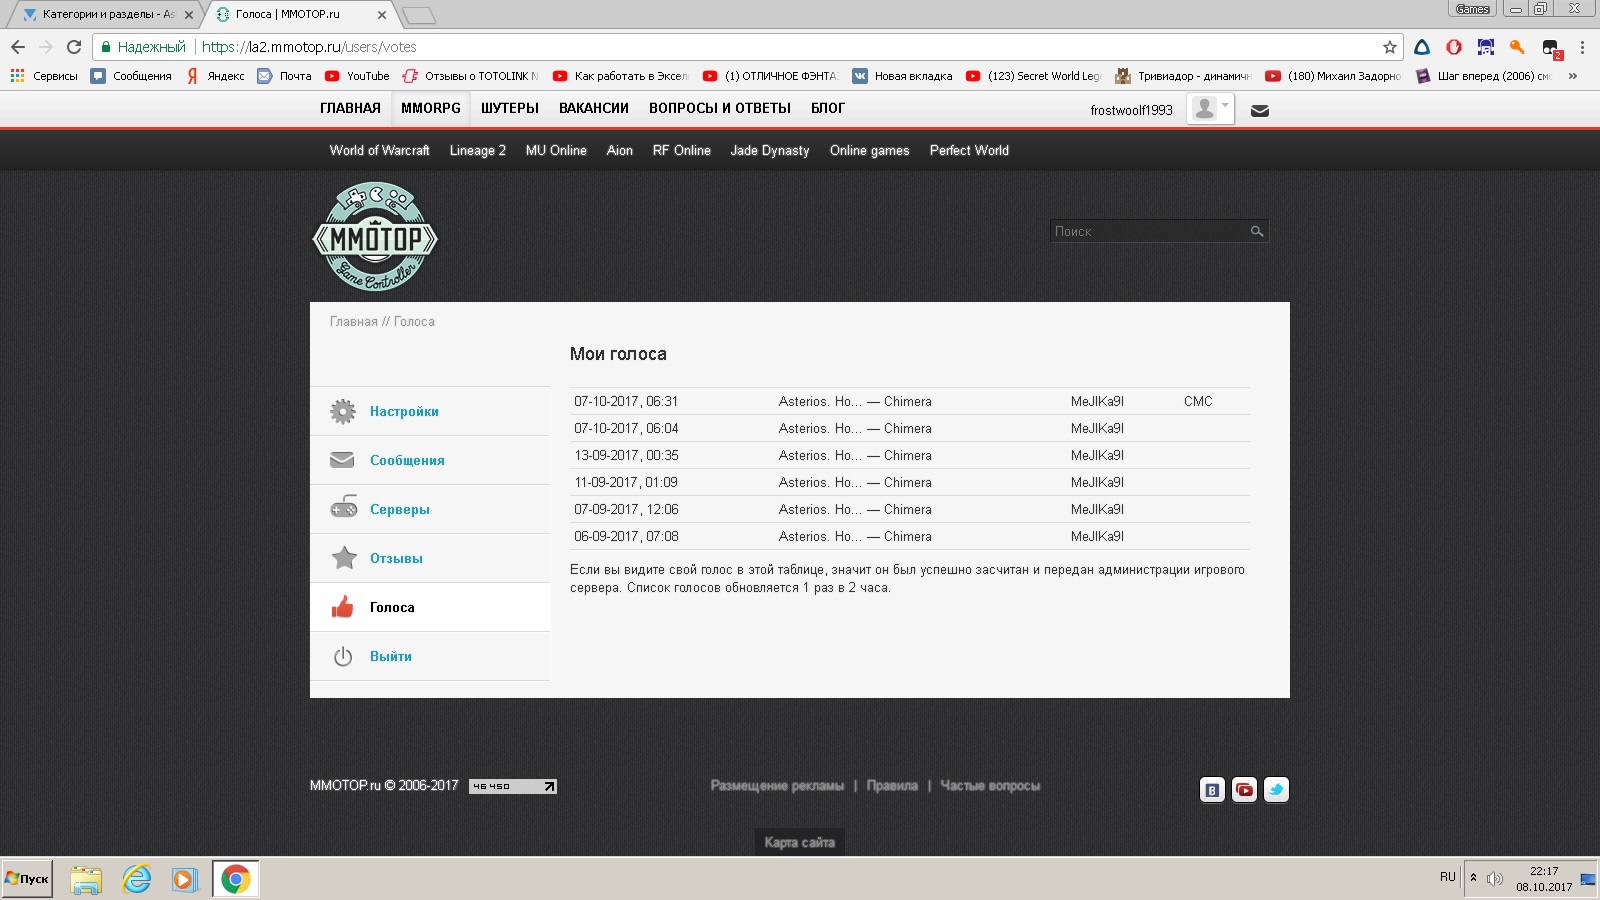Screen dimensions: 1600x900
Task: Open Online games category
Action: point(870,150)
